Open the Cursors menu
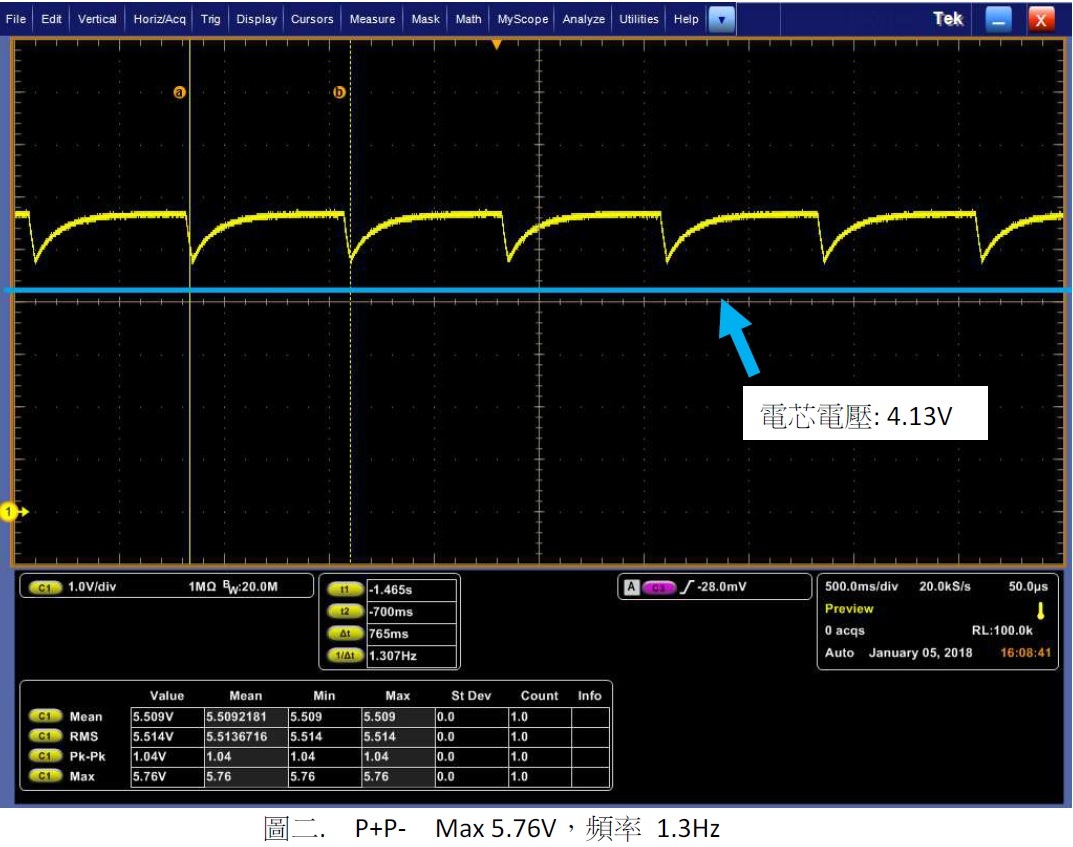This screenshot has height=847, width=1073. coord(312,19)
